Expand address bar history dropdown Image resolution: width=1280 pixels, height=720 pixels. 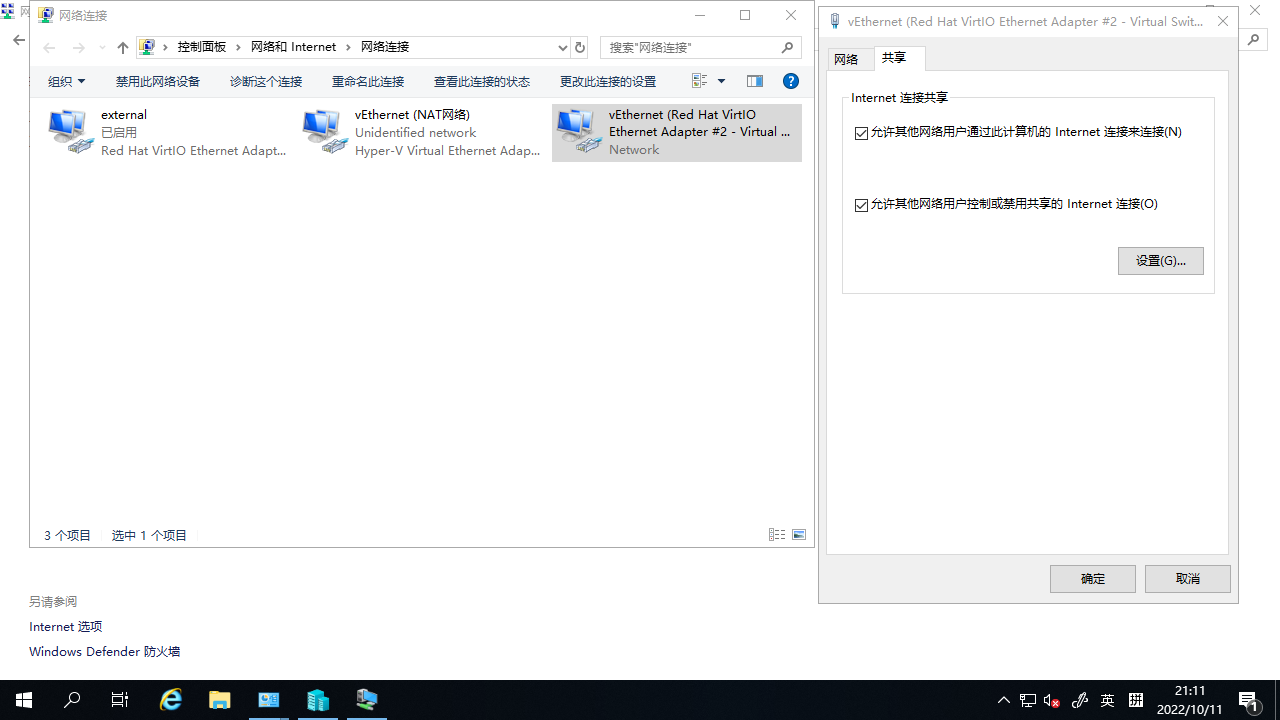563,47
